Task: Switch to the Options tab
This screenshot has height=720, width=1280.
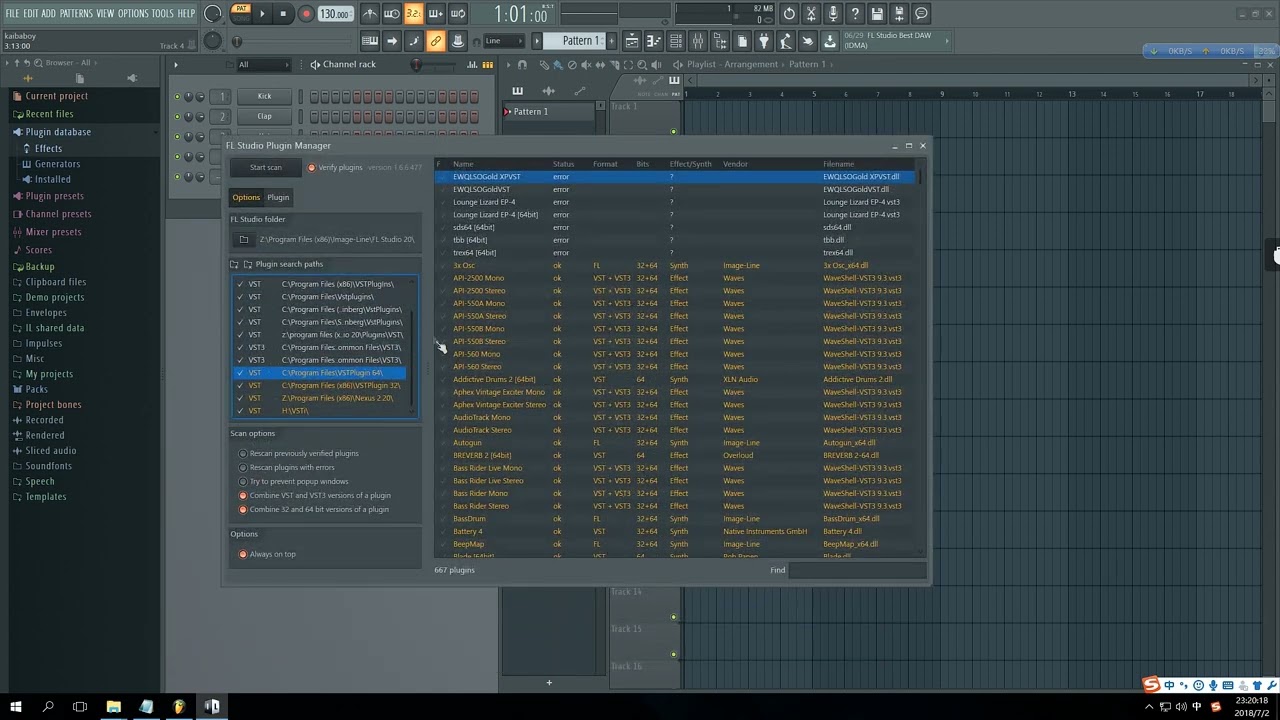Action: (x=246, y=197)
